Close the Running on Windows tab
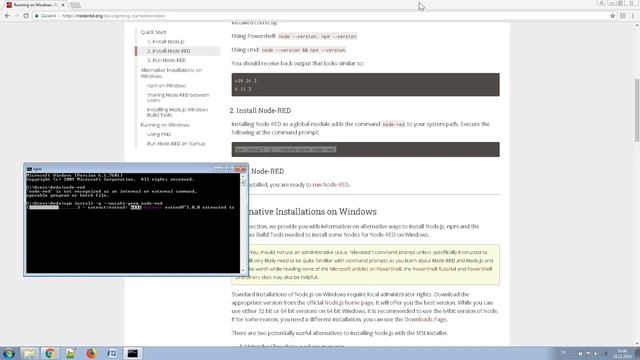This screenshot has width=640, height=360. (63, 5)
